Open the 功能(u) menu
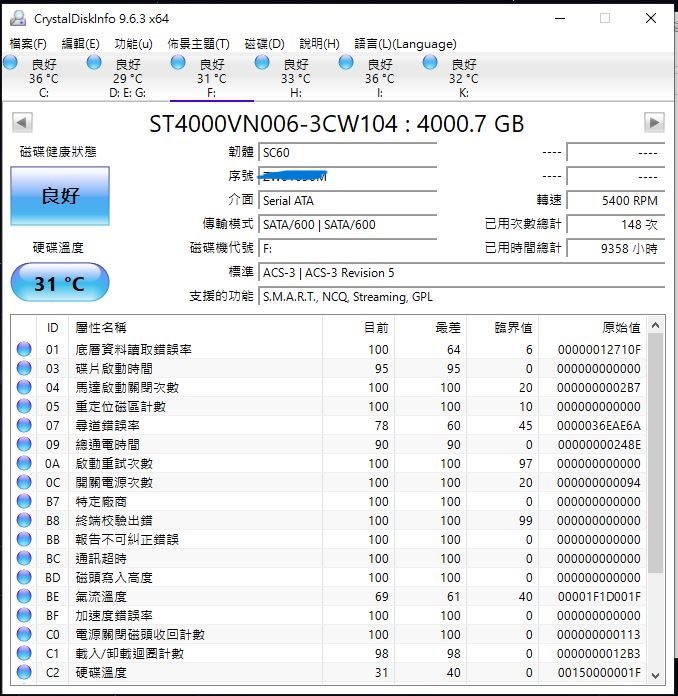678x696 pixels. pos(133,44)
